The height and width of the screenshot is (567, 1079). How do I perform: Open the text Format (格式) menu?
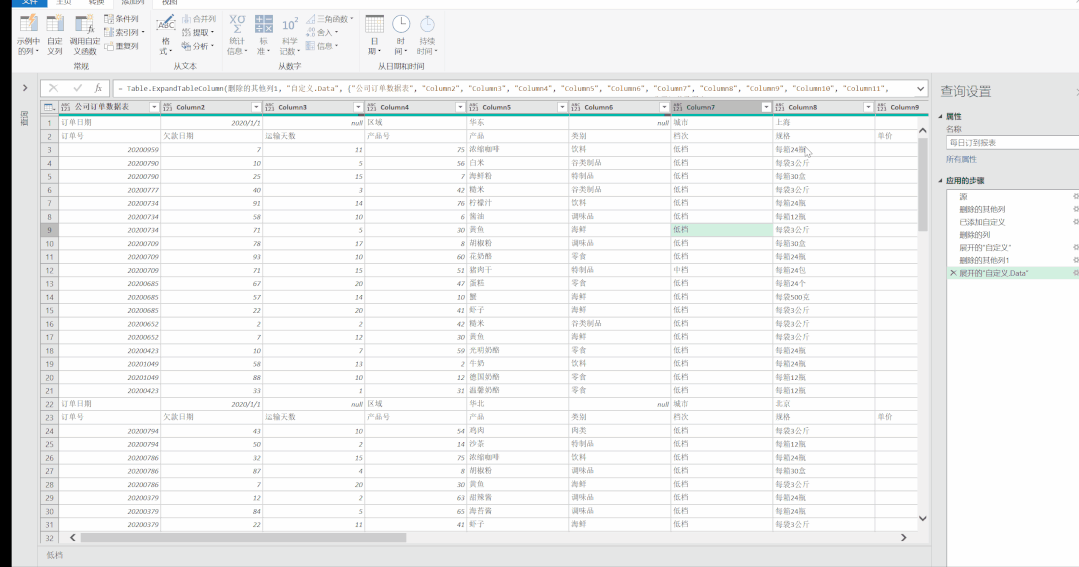click(x=165, y=35)
